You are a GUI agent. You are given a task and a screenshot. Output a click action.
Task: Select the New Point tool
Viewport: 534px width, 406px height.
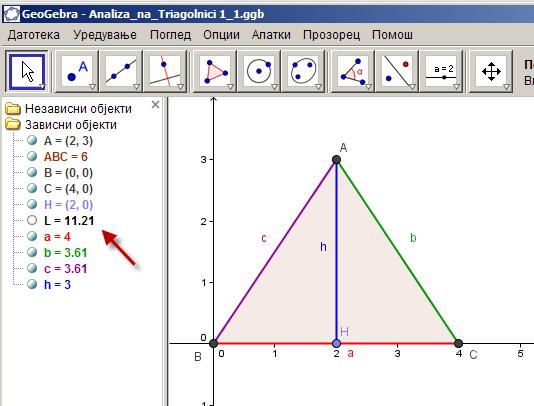(x=77, y=71)
